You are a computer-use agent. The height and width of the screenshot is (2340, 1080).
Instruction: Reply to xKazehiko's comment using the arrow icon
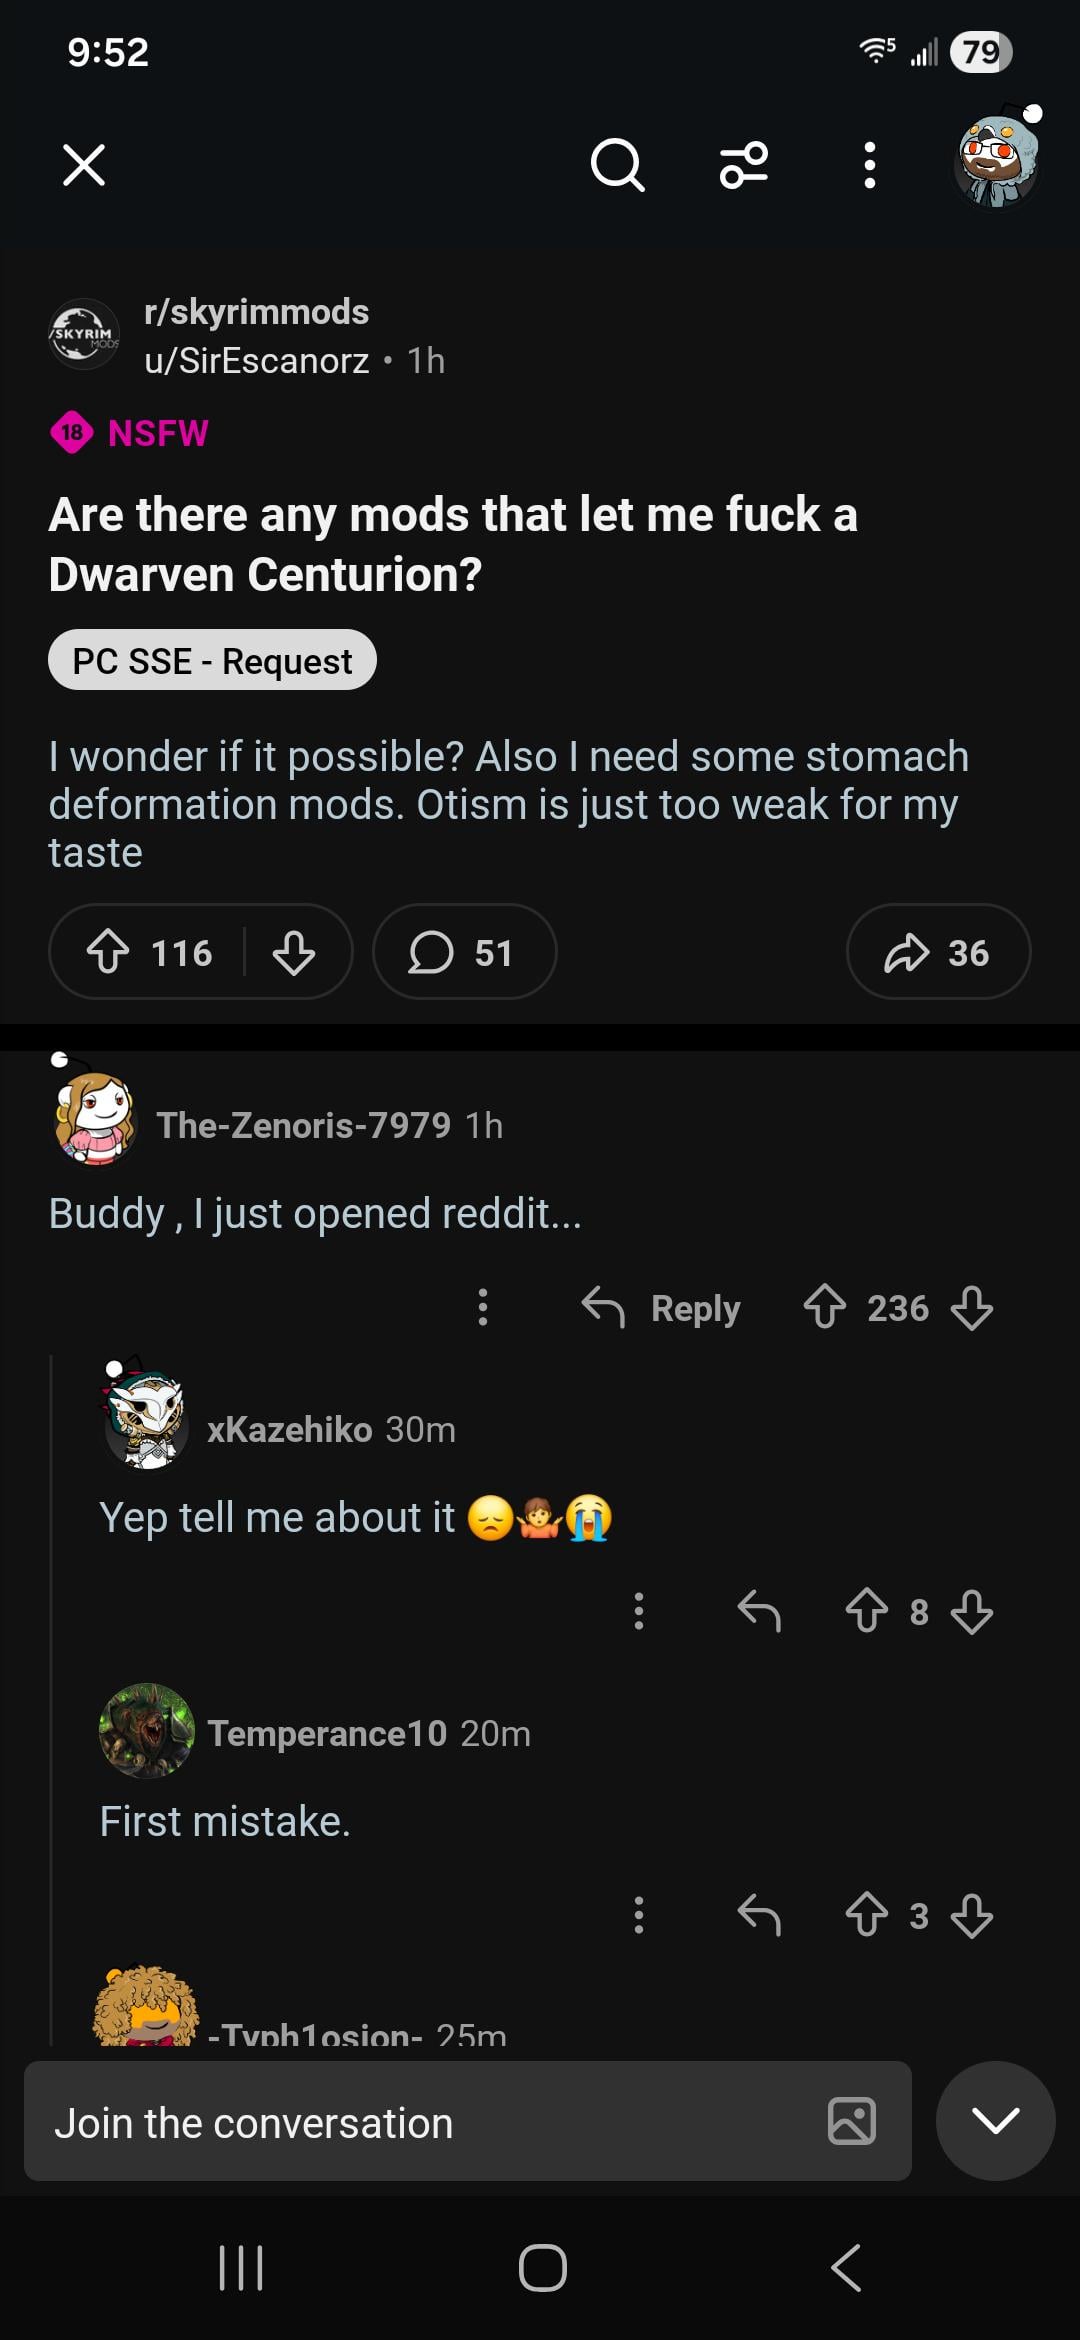click(759, 1612)
